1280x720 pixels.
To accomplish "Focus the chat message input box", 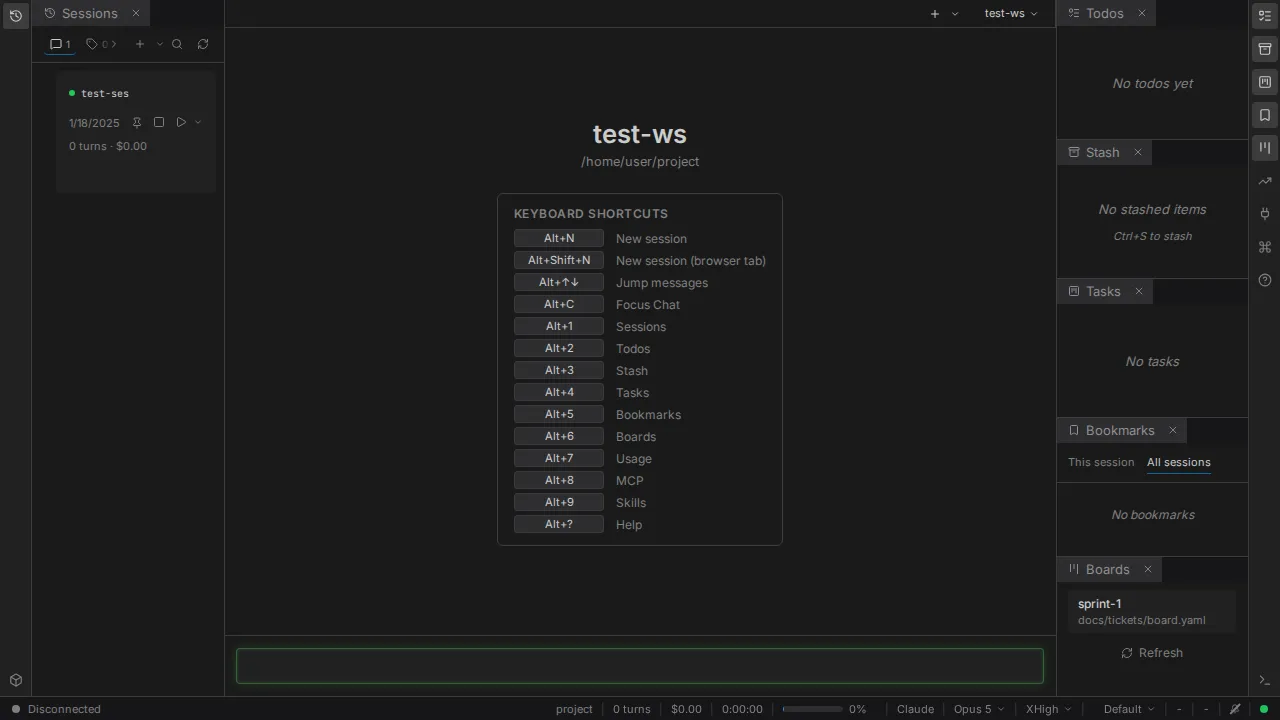I will pos(640,666).
